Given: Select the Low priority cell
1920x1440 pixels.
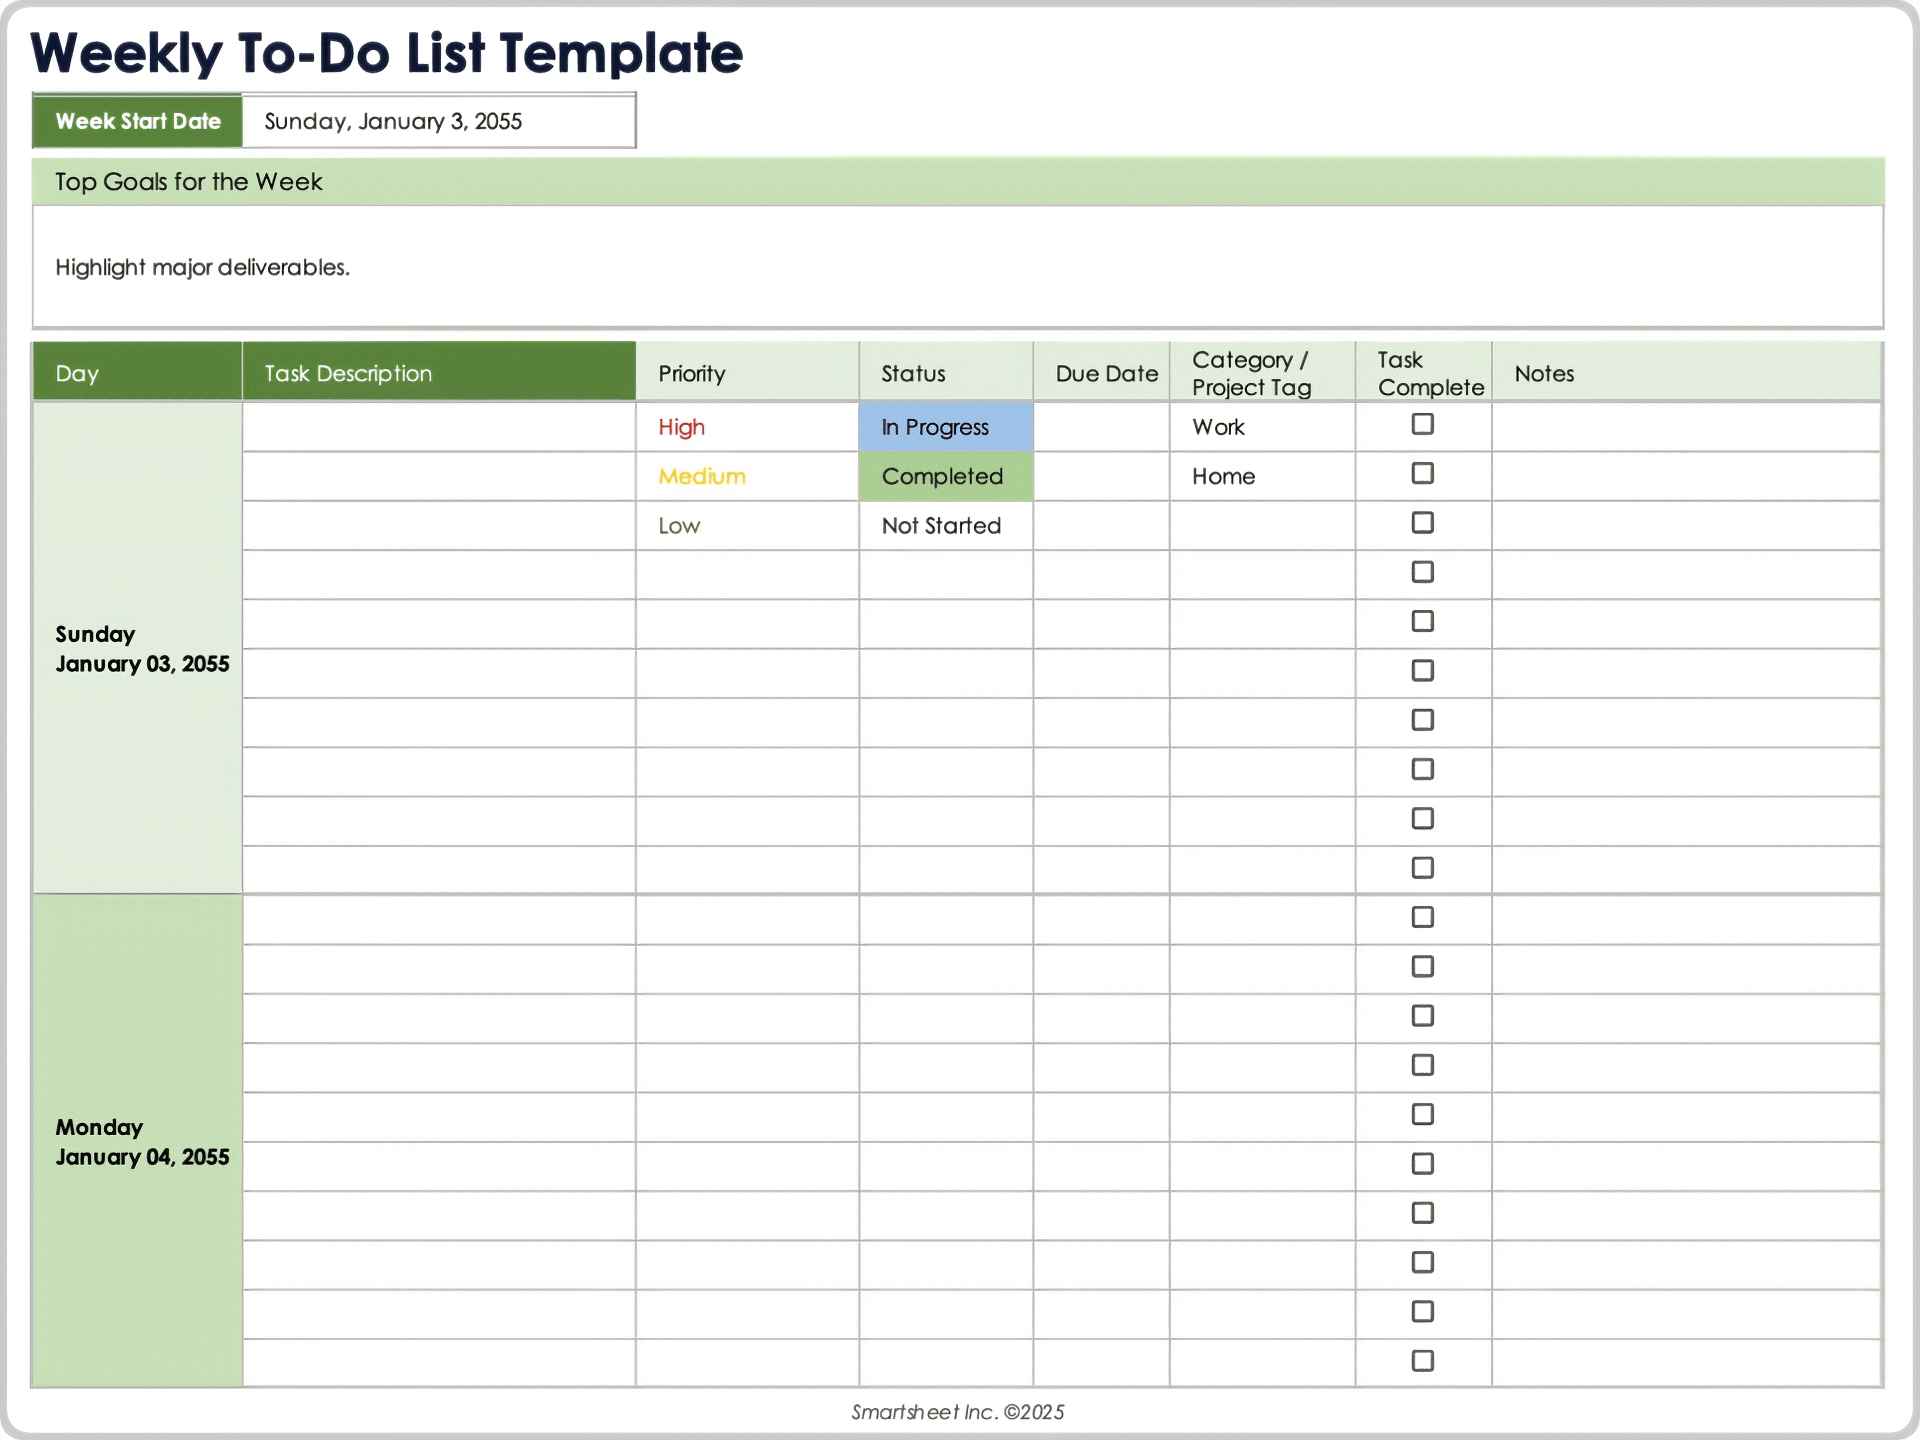Looking at the screenshot, I should 680,525.
